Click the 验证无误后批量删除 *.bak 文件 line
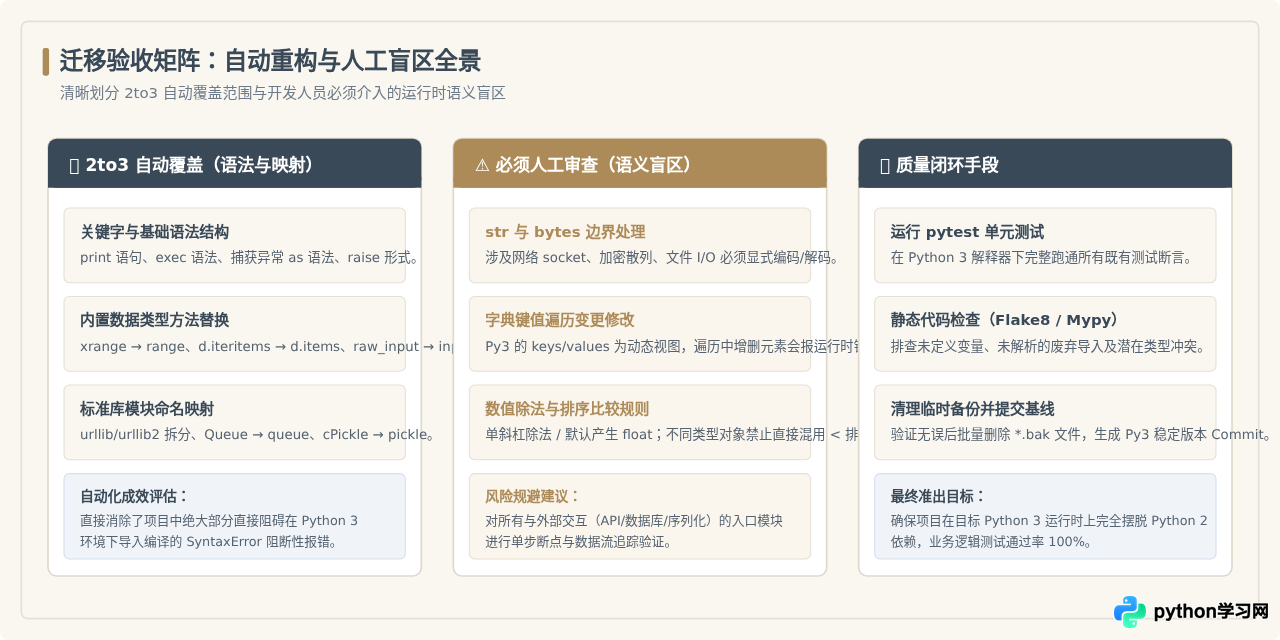The image size is (1280, 640). click(x=1083, y=434)
